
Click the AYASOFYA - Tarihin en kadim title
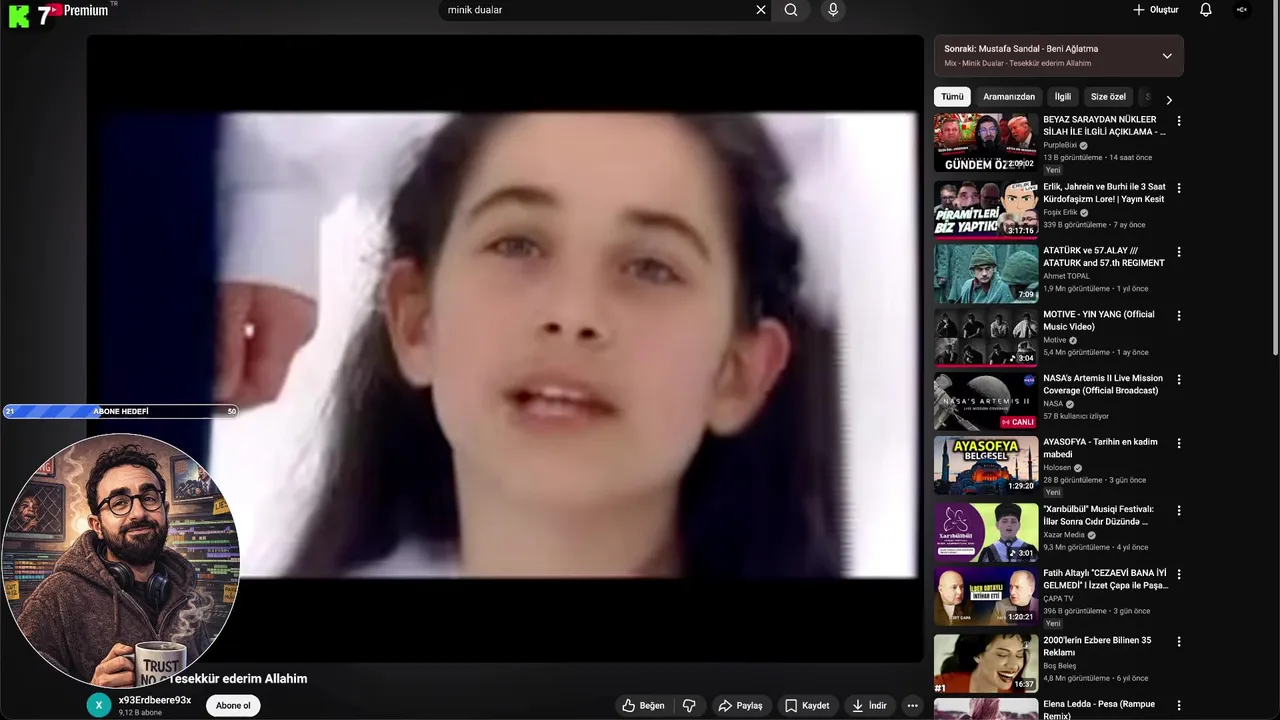click(1100, 448)
